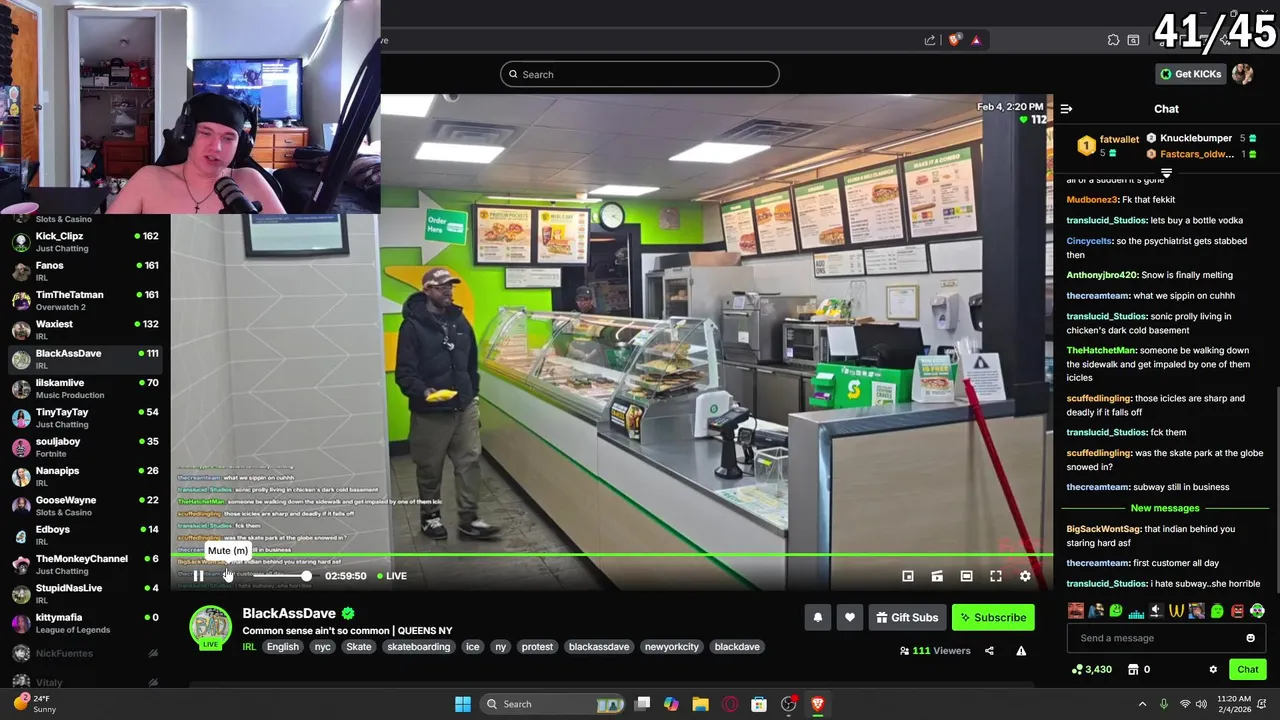Show hidden system tray icons chevron
The height and width of the screenshot is (720, 1280).
point(1142,704)
